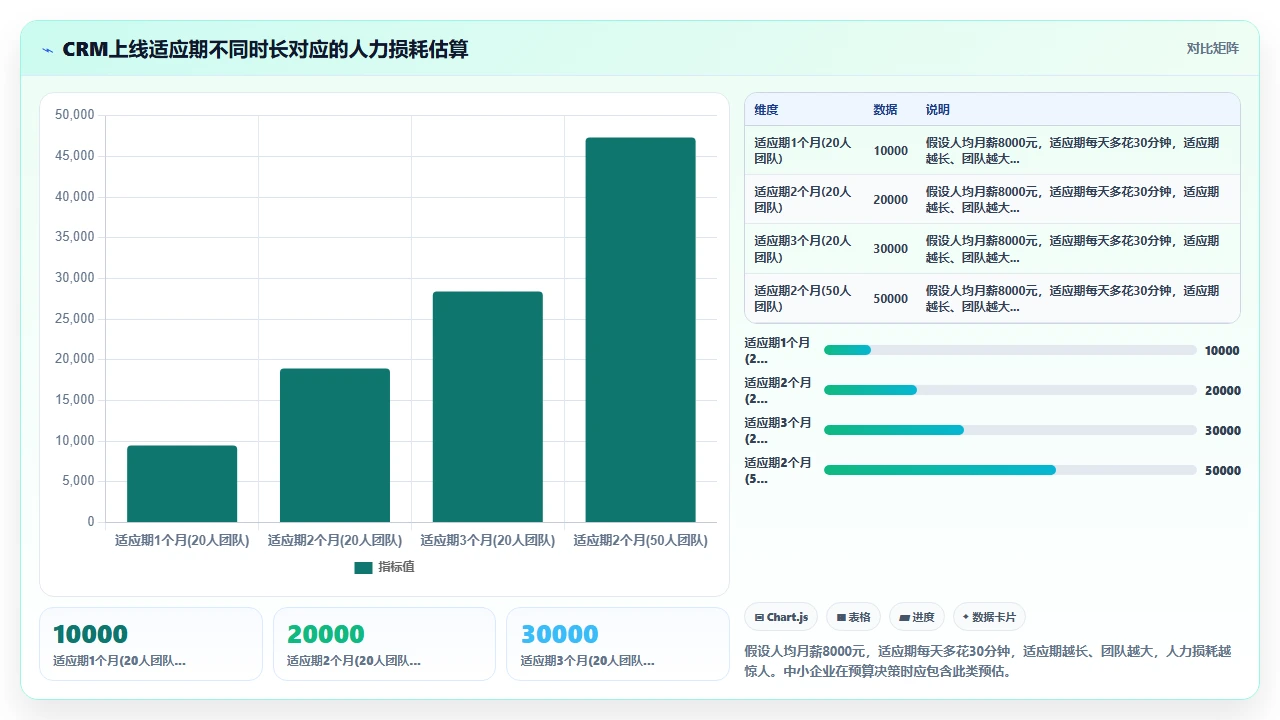Open the 30000 data card for 适应期3个月

tap(618, 644)
